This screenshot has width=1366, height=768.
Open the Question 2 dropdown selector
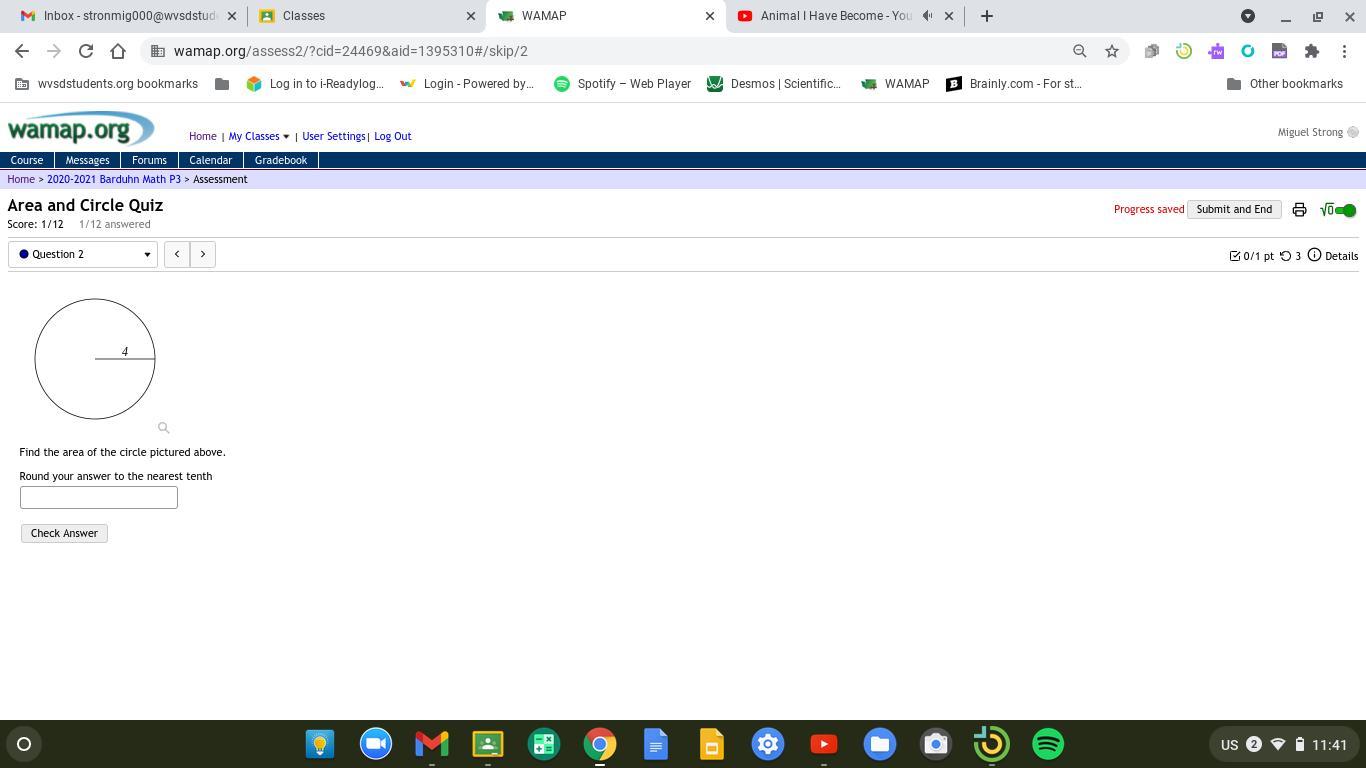coord(83,254)
